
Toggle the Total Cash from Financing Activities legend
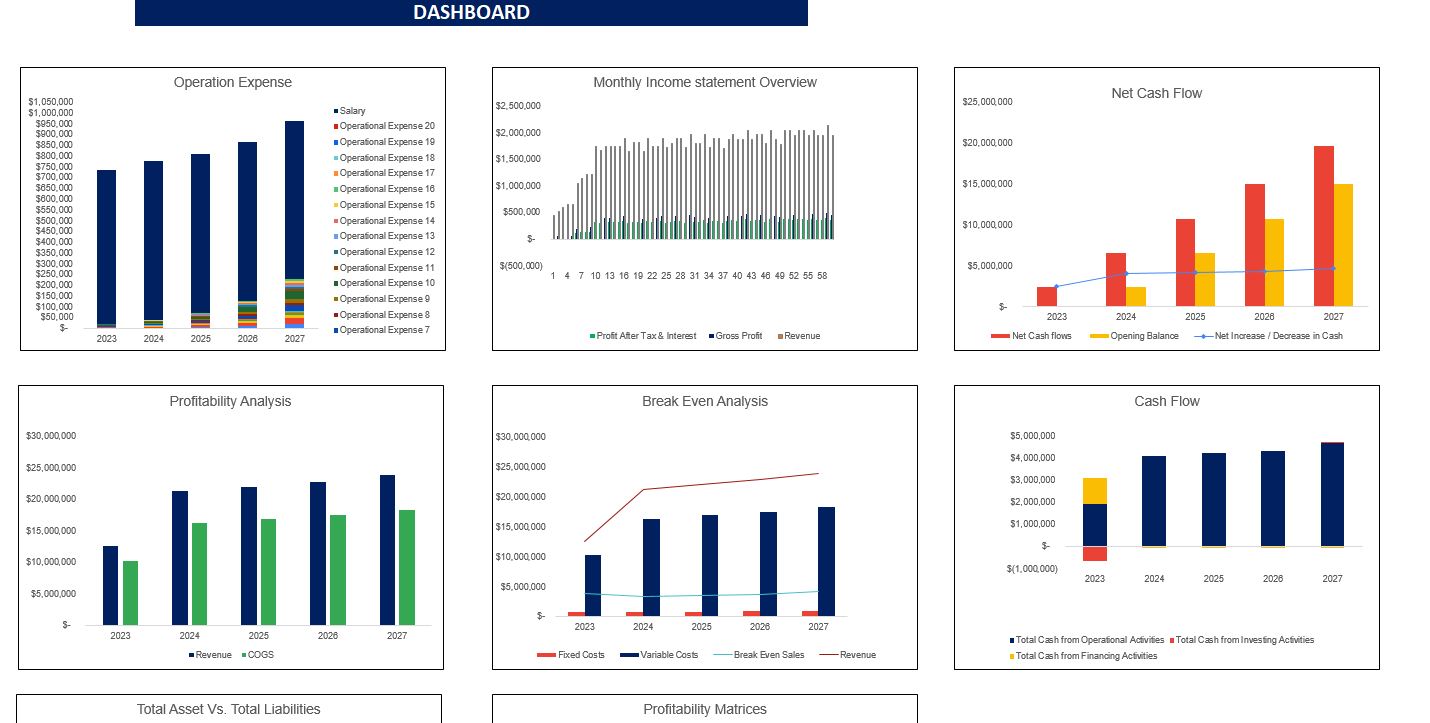pyautogui.click(x=1011, y=656)
